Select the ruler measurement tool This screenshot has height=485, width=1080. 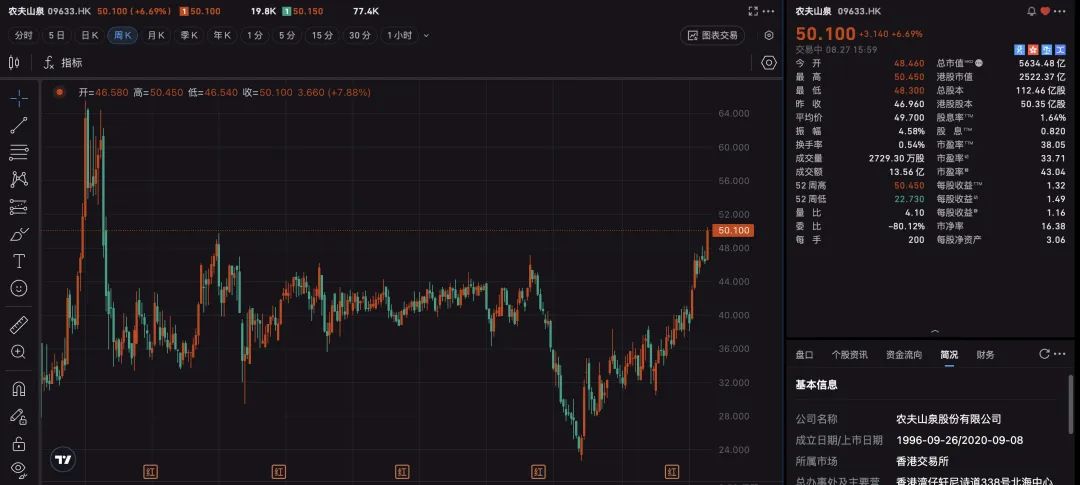[x=18, y=325]
